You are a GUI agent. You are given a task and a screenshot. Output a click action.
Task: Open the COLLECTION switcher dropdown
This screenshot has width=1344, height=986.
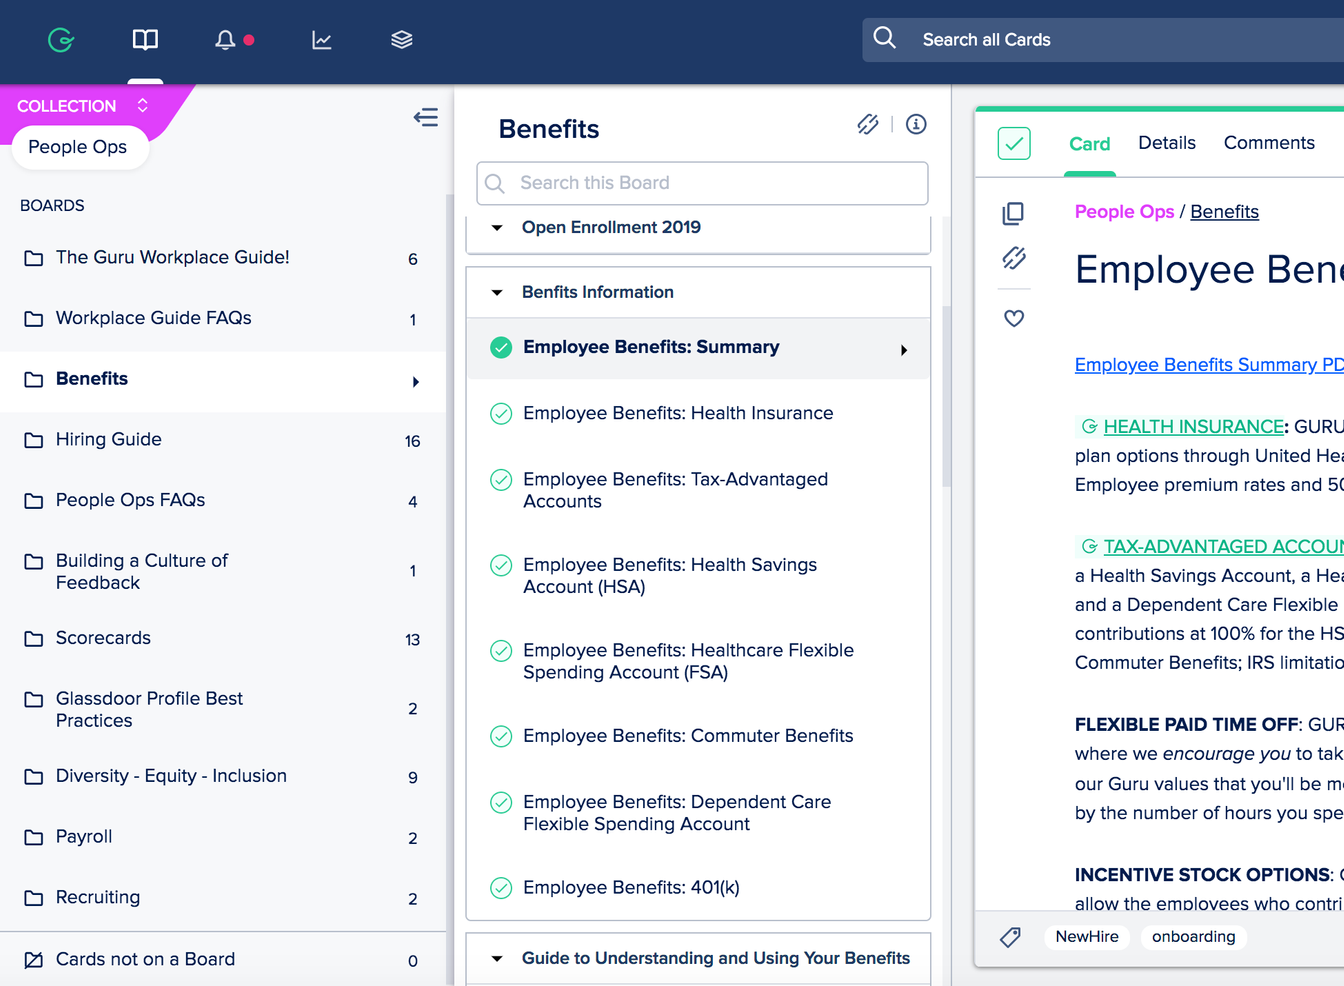click(x=141, y=105)
